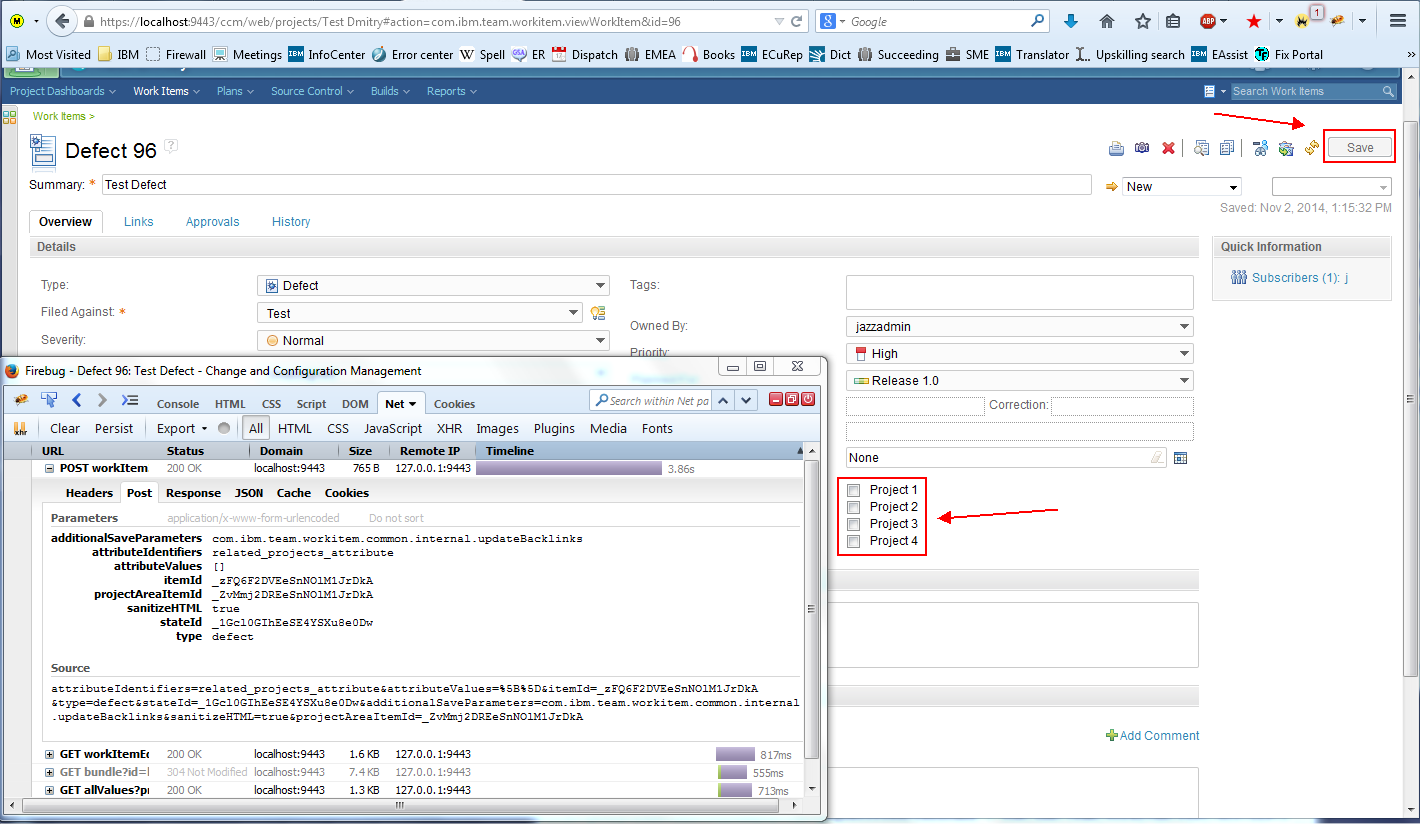The width and height of the screenshot is (1420, 824).
Task: Click the find duplicates magnifier document icon
Action: point(1201,148)
